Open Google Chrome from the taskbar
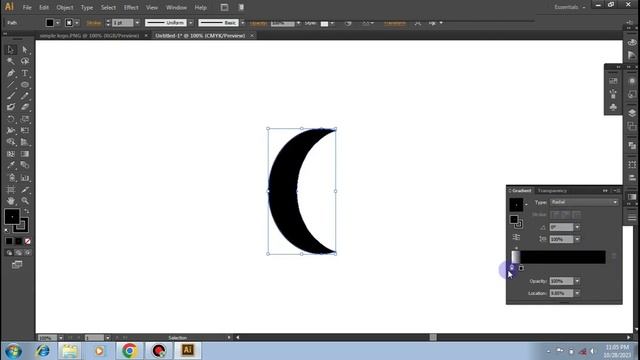 (129, 351)
